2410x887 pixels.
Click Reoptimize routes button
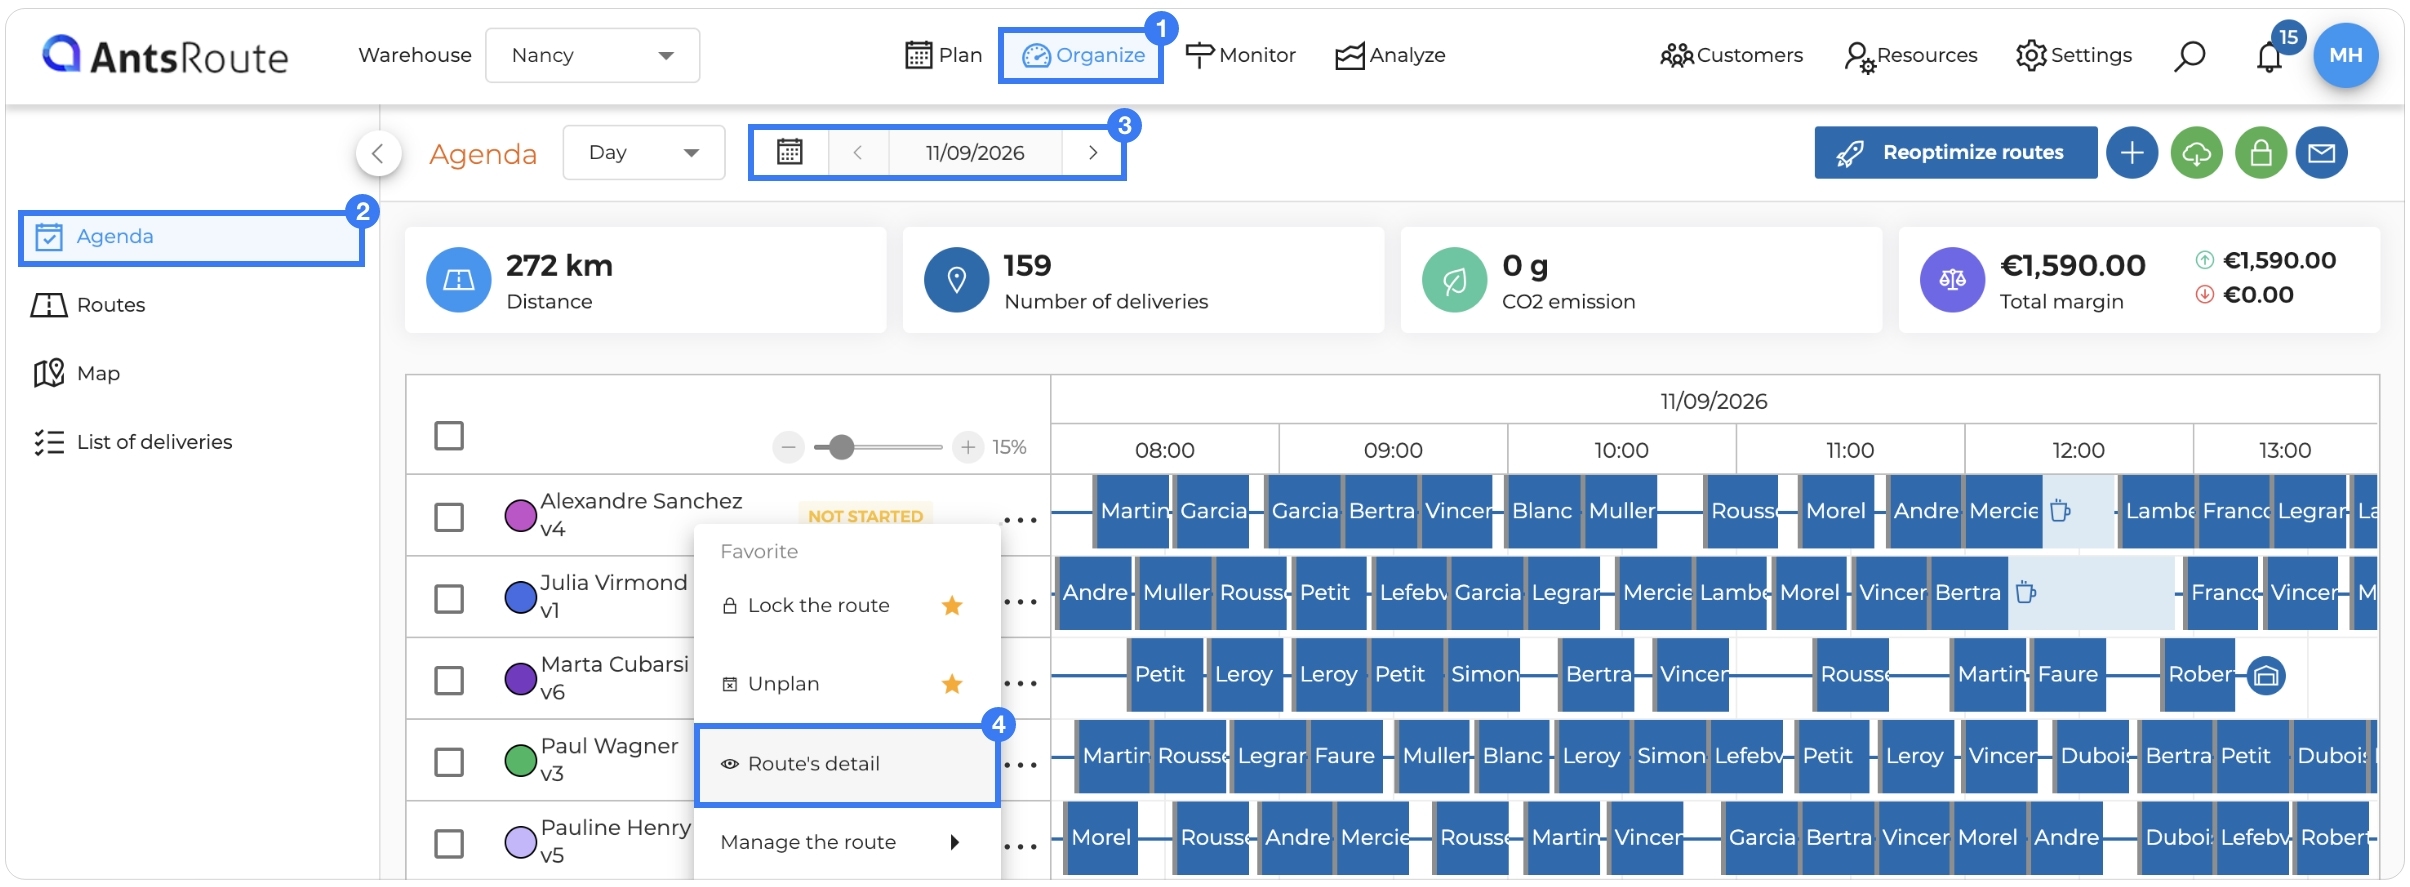[1955, 153]
